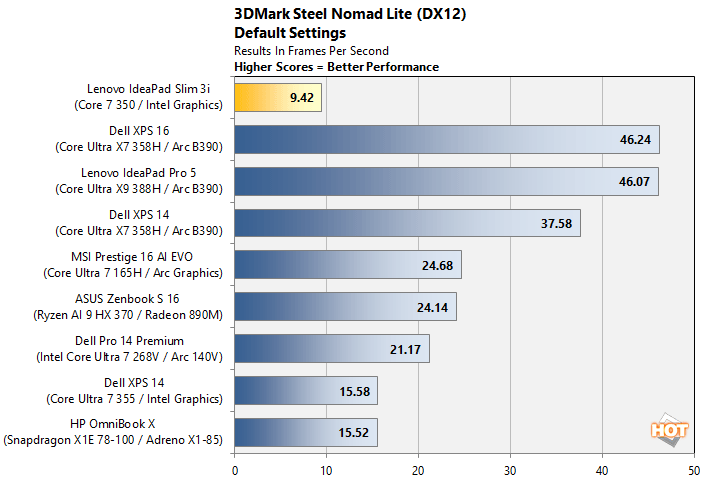Click "(Core Ultra X9 388H / Arc B390)" text
The width and height of the screenshot is (708, 481).
(139, 189)
